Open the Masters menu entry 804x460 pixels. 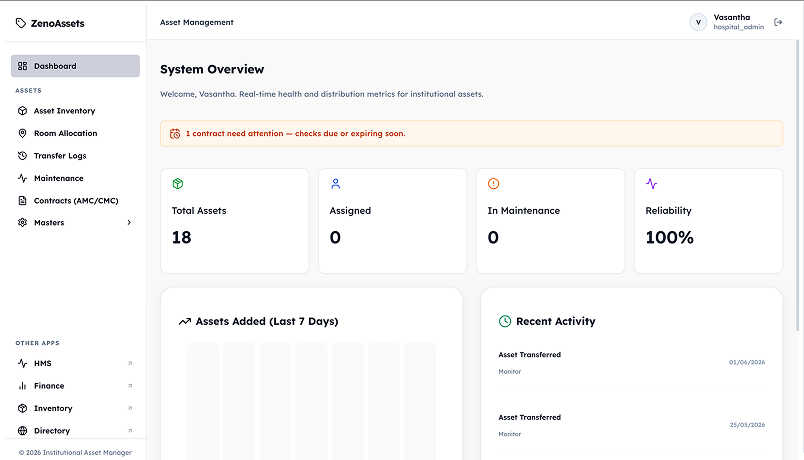click(x=75, y=223)
